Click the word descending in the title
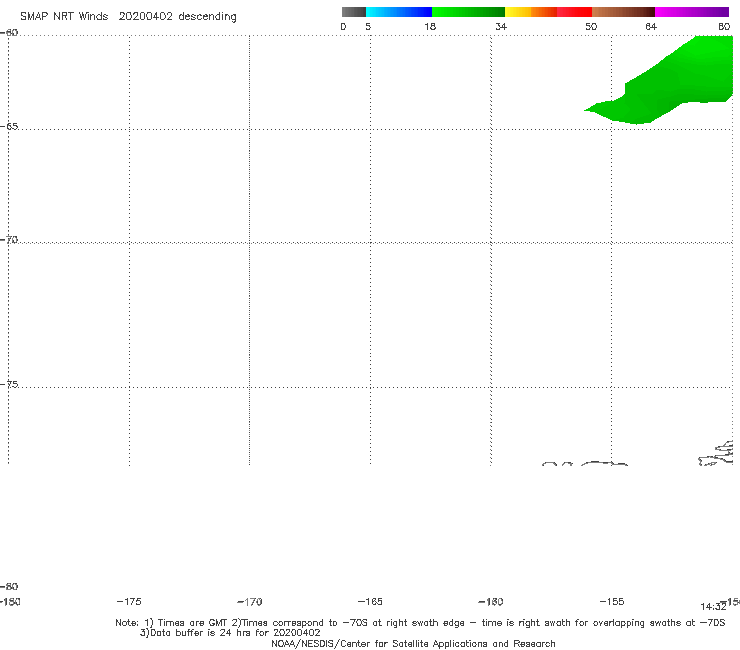Viewport: 740px width, 650px height. click(x=208, y=17)
